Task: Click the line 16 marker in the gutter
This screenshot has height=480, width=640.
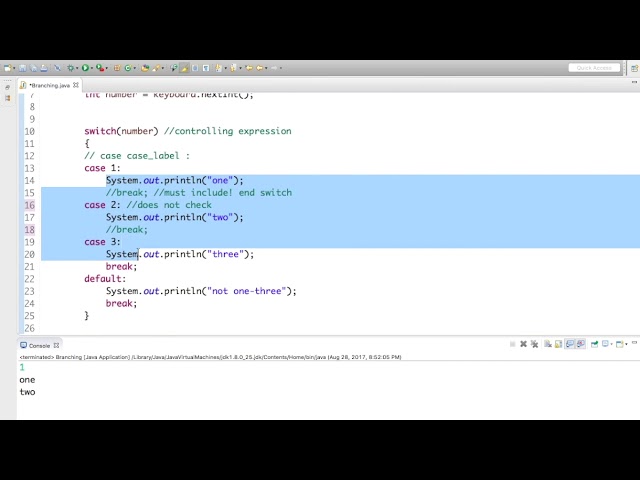Action: click(29, 205)
